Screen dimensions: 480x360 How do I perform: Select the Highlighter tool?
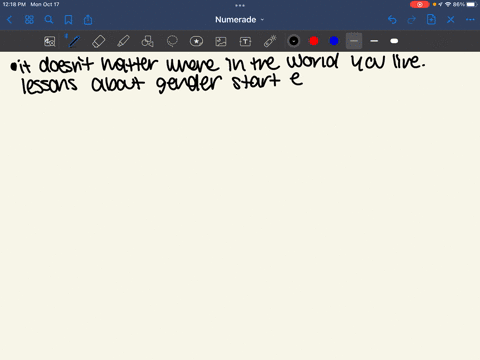click(123, 41)
